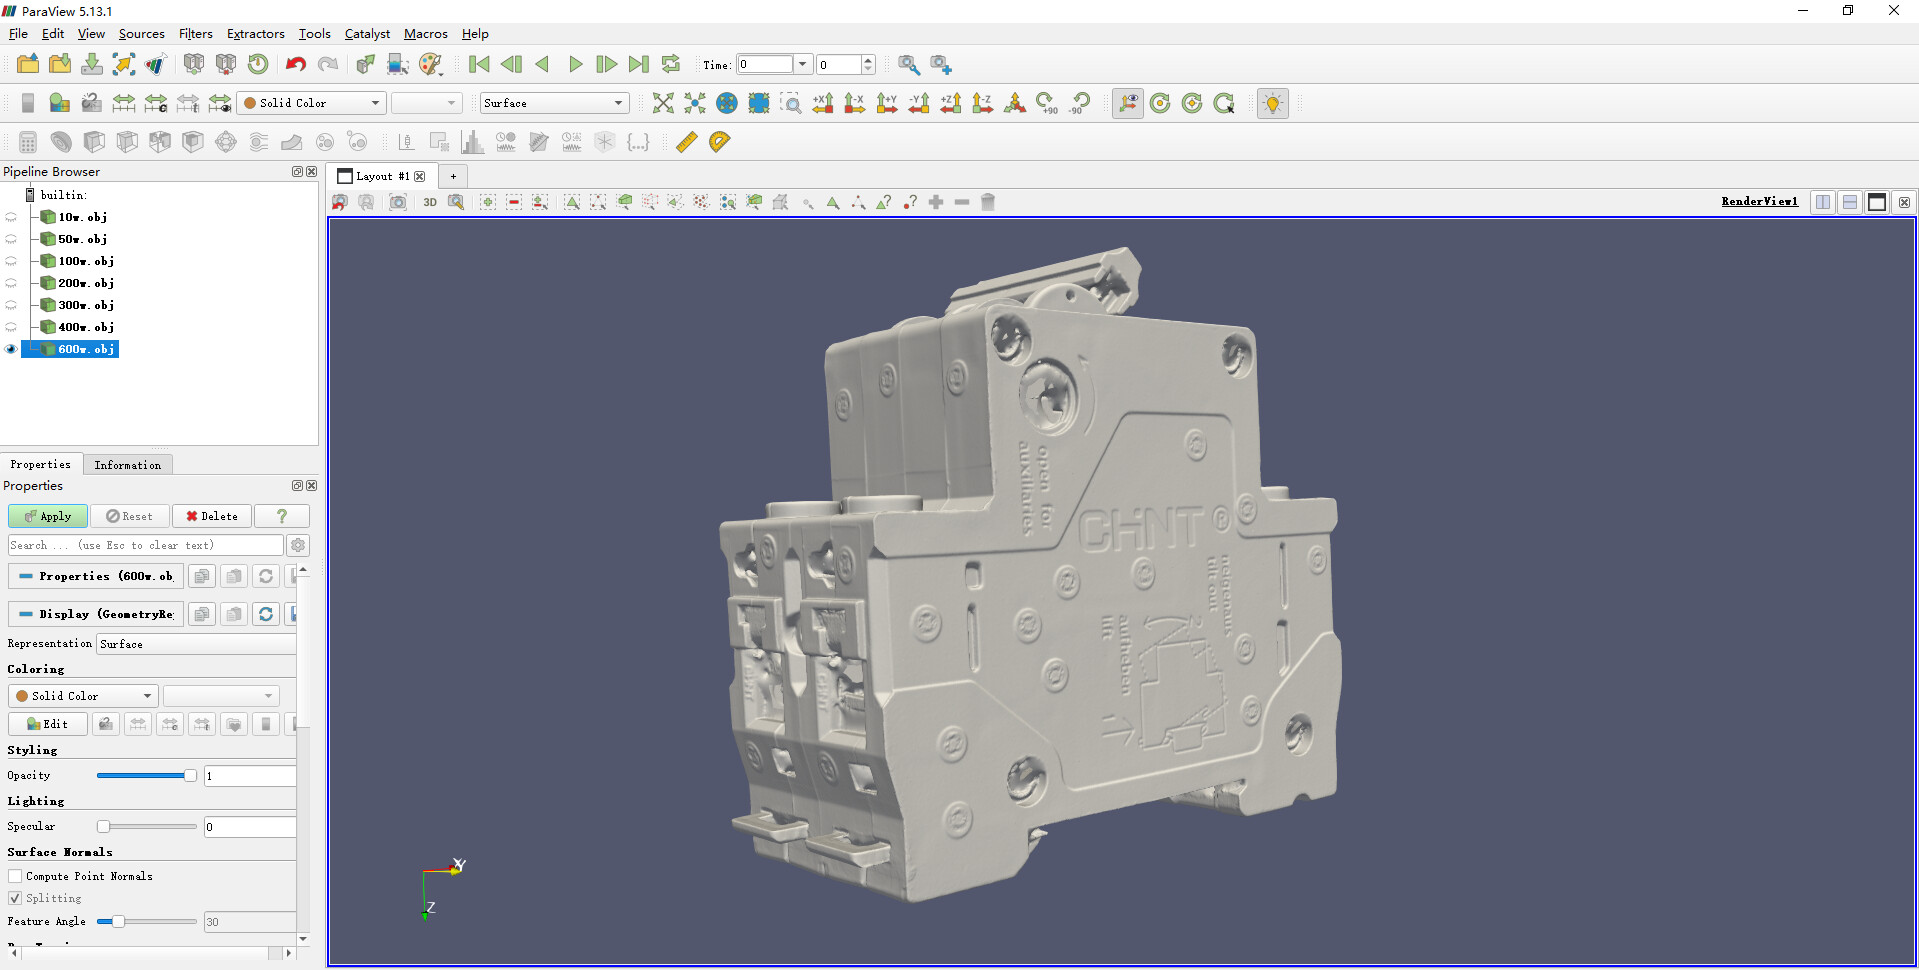Viewport: 1919px width, 970px height.
Task: Open the Solid Color dropdown in toolbar
Action: pos(311,103)
